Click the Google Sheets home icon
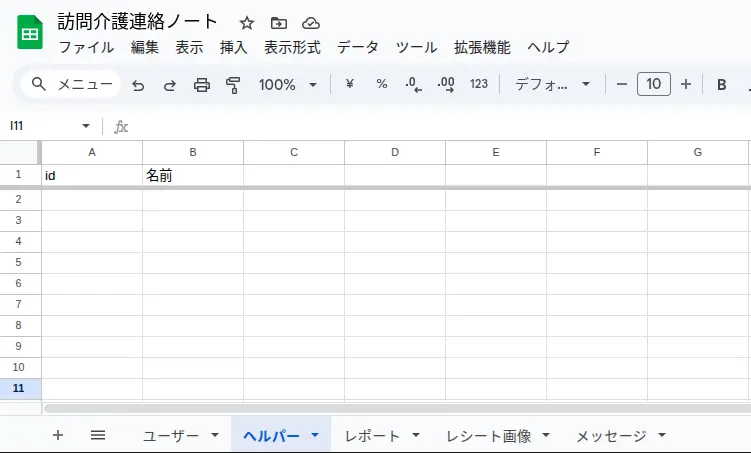Screen dimensions: 751x453 tap(29, 34)
